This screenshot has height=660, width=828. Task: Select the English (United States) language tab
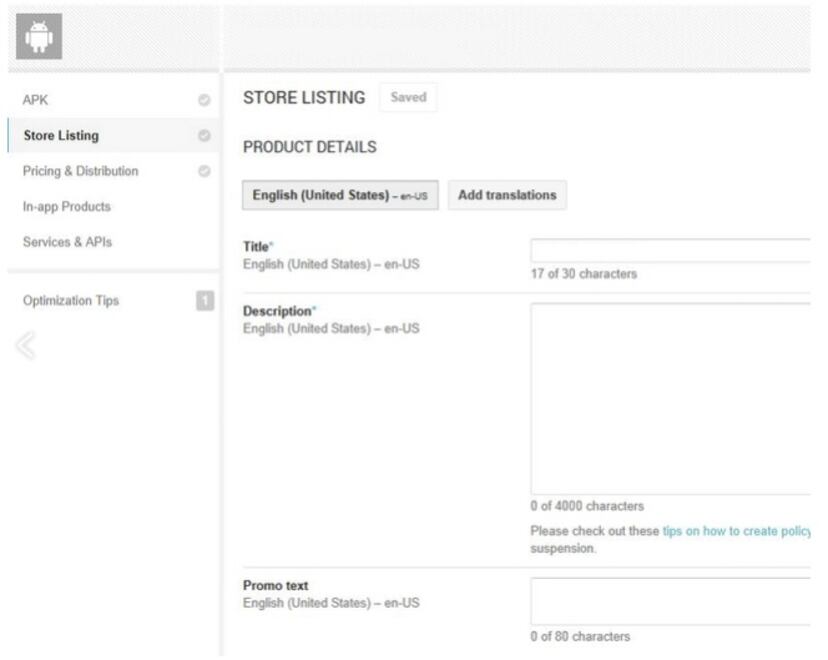(340, 195)
